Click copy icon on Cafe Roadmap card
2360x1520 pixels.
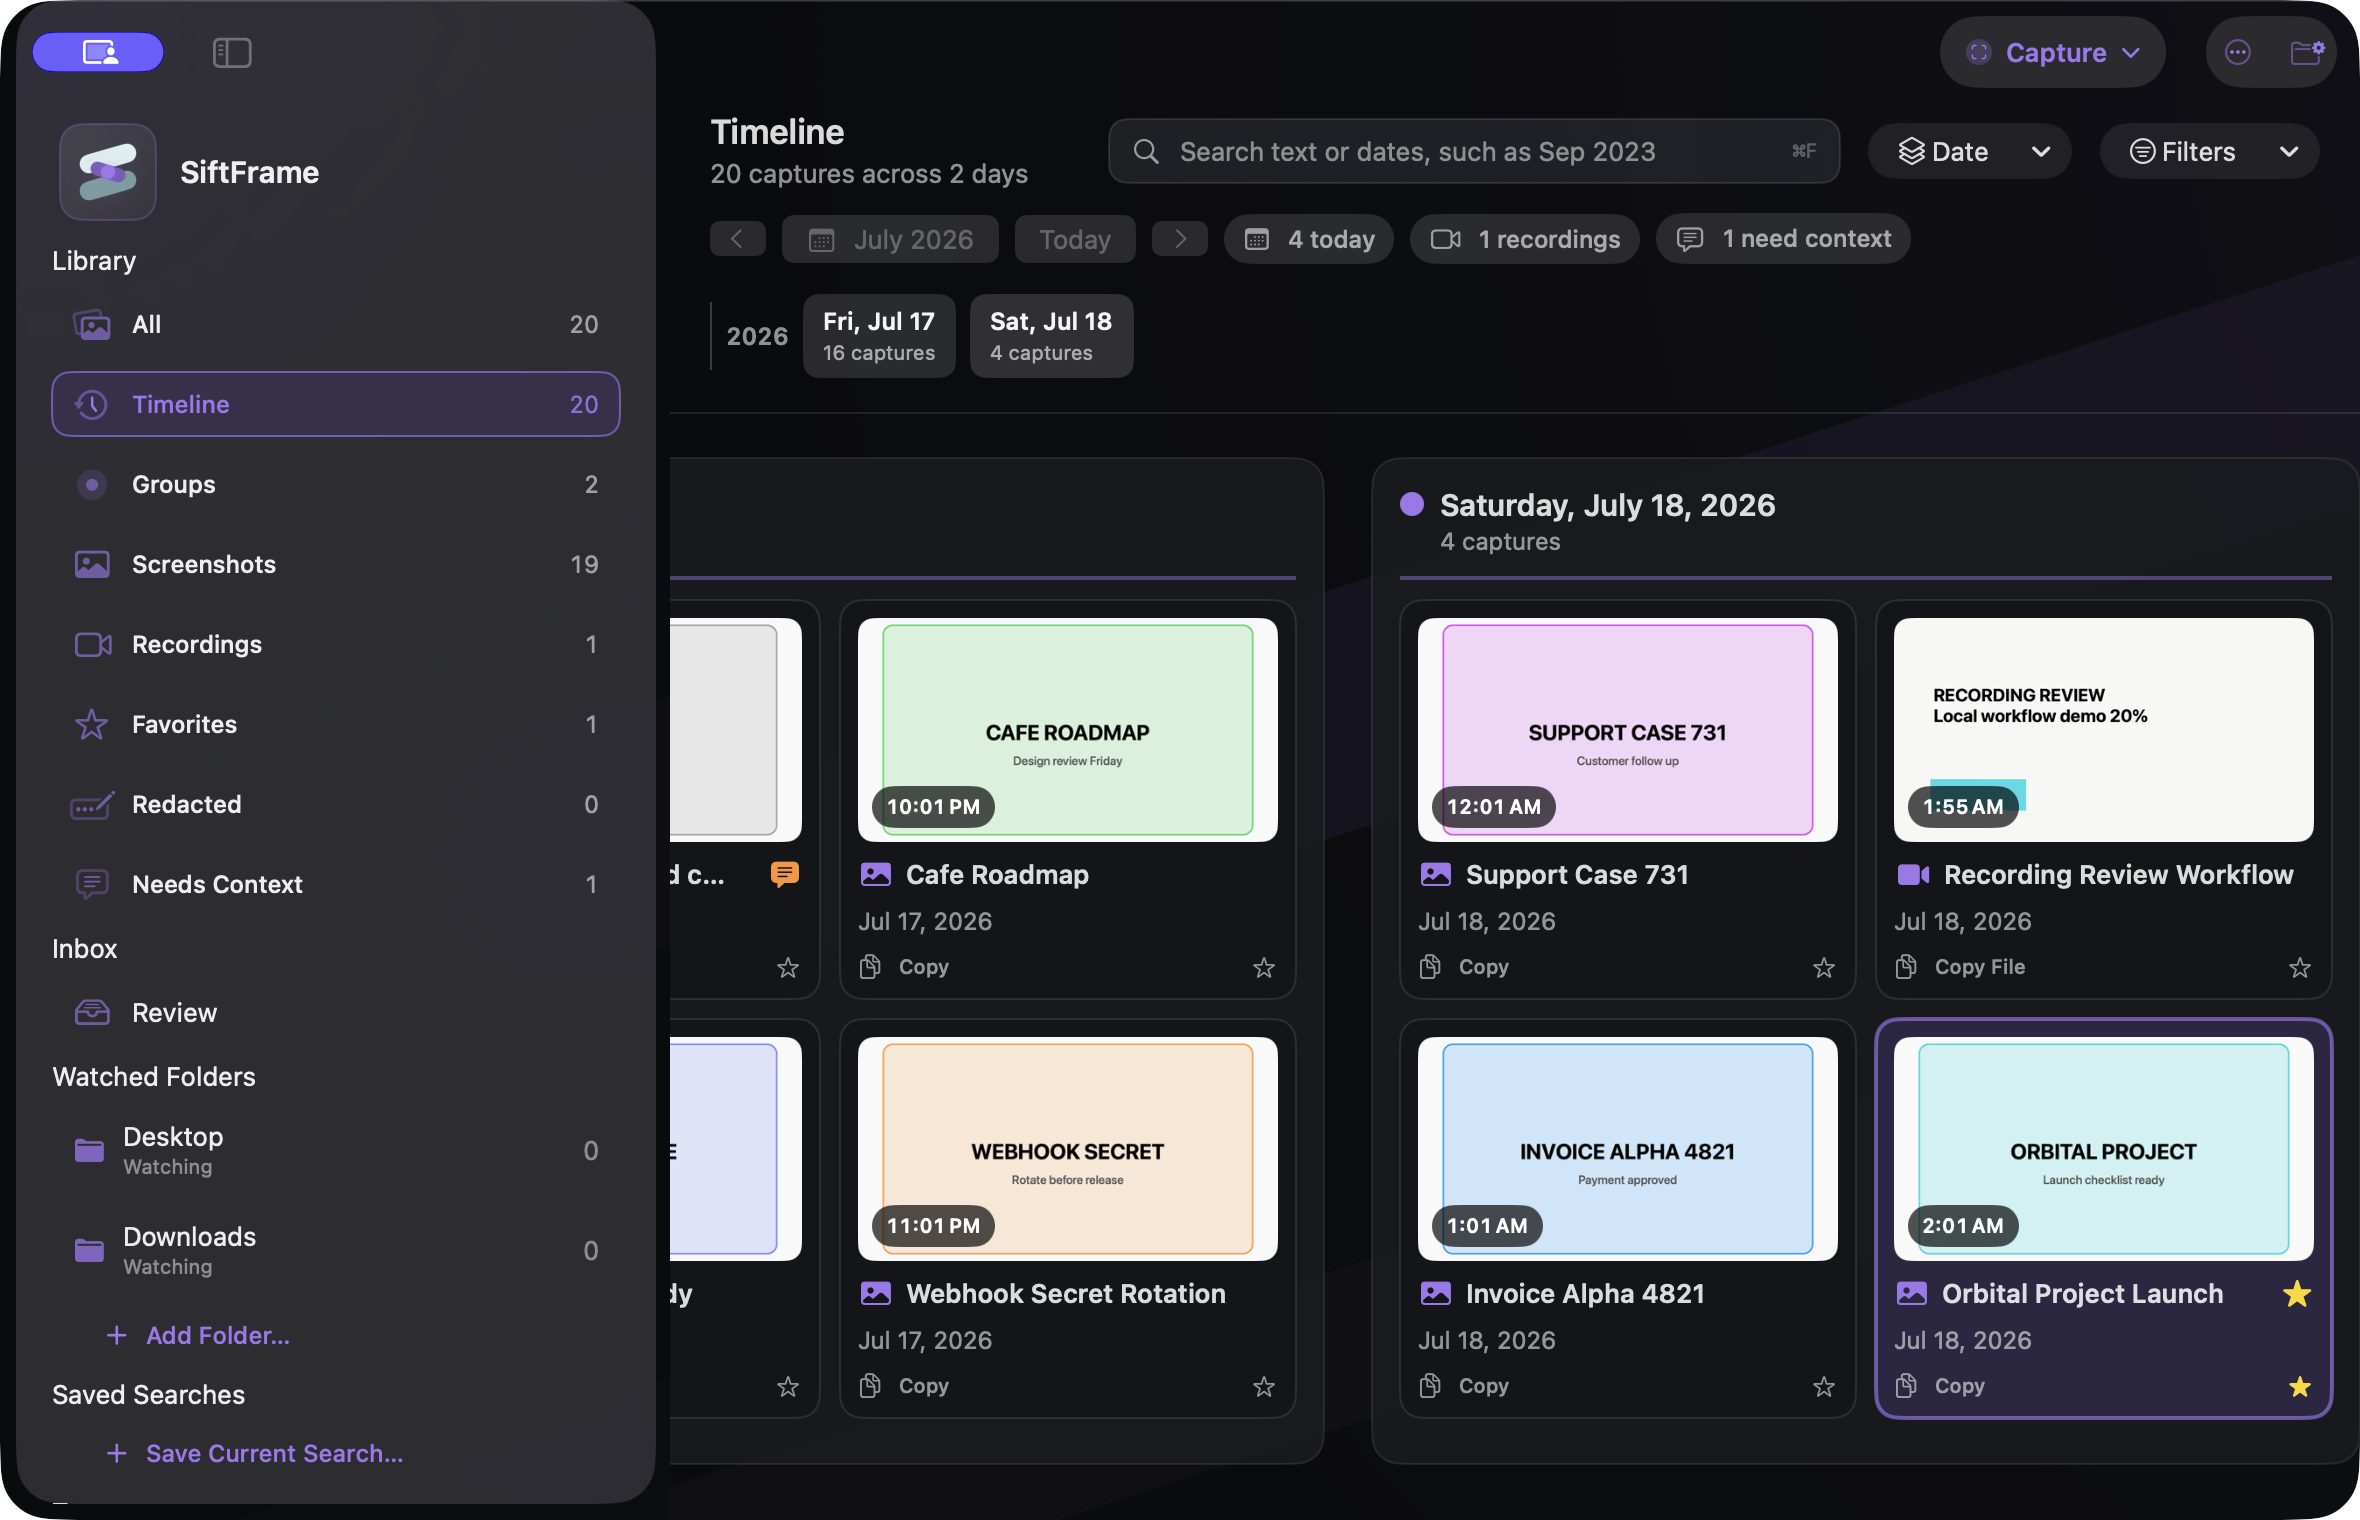coord(870,967)
